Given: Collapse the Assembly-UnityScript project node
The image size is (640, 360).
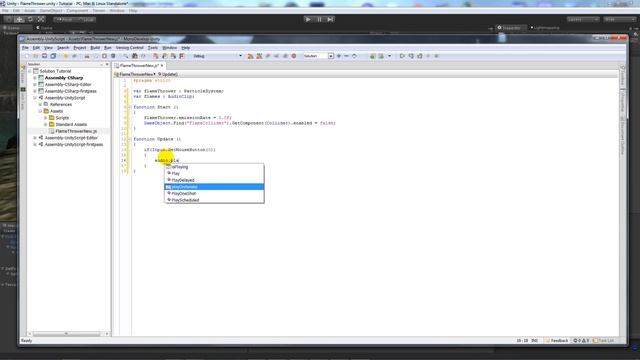Looking at the screenshot, I should click(x=35, y=98).
